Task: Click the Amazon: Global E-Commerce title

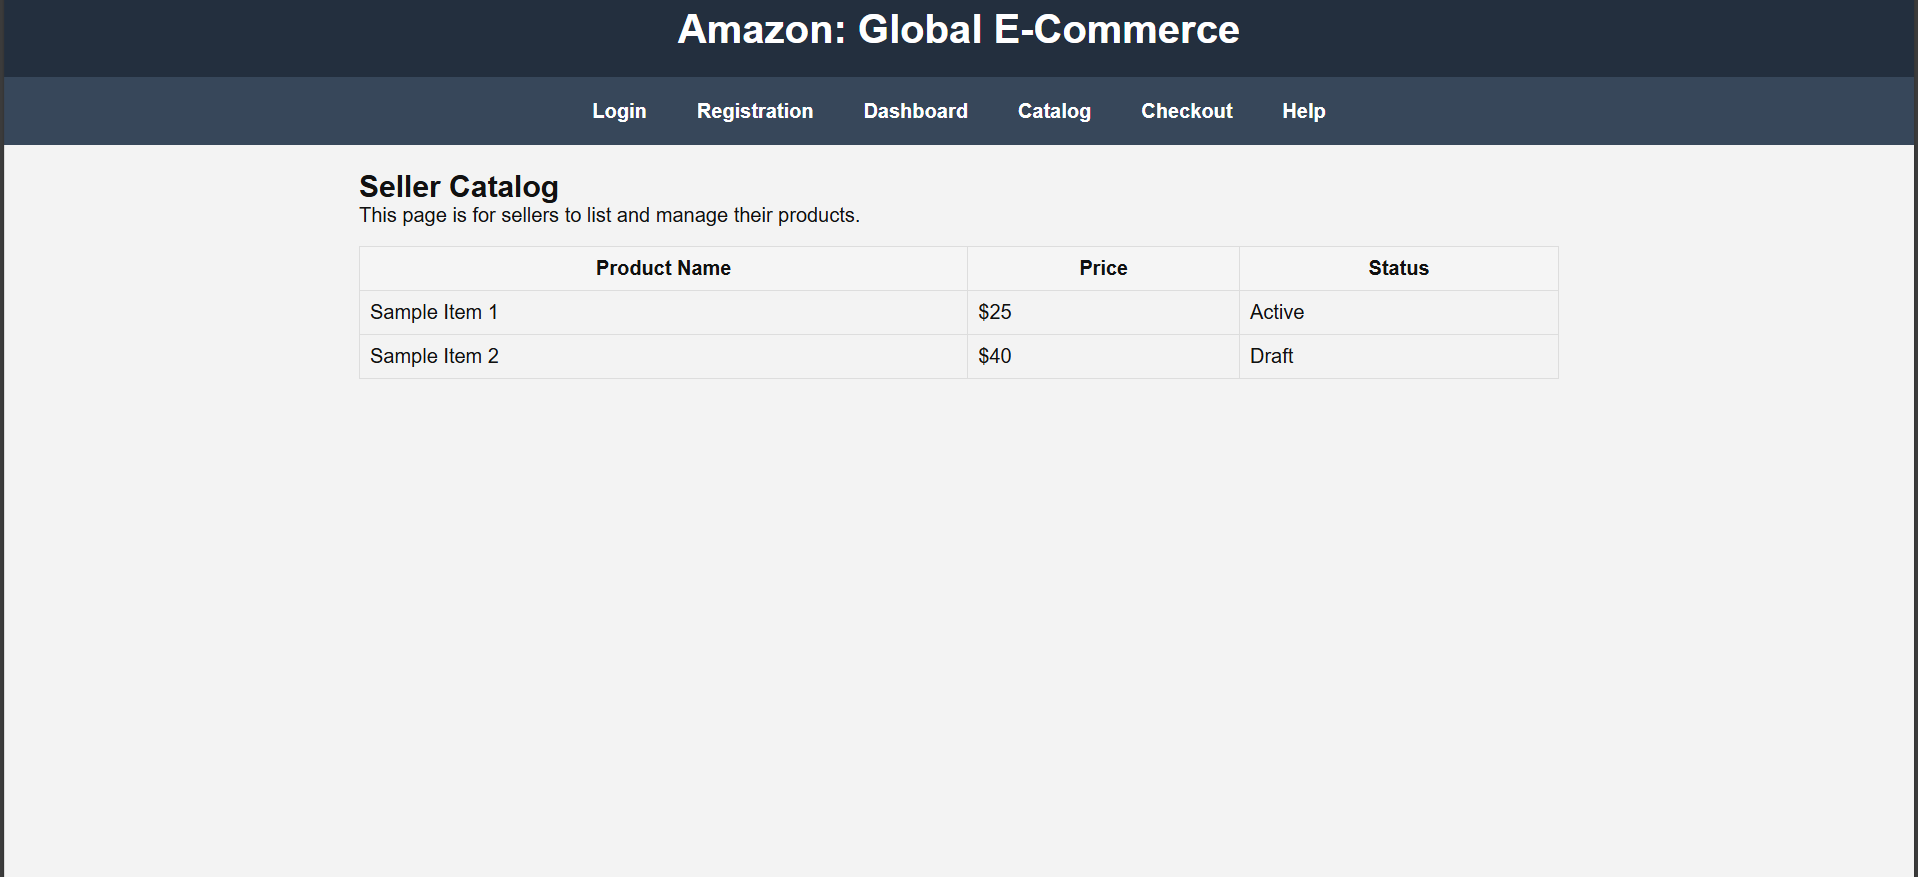Action: tap(958, 30)
